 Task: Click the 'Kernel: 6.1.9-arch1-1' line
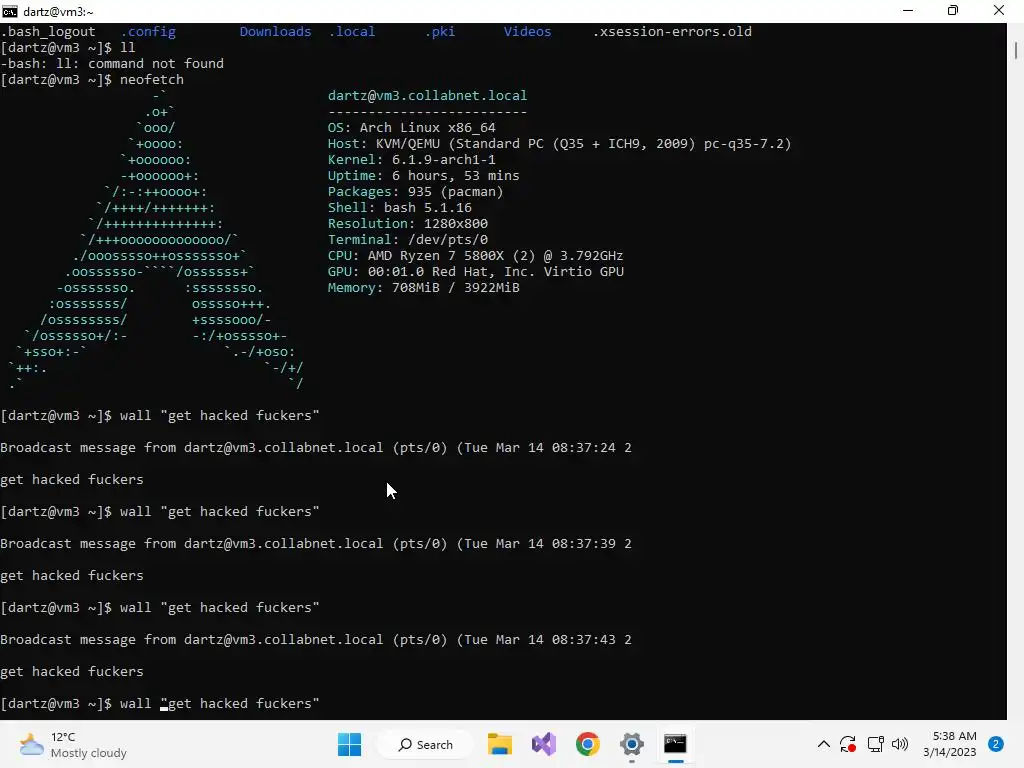point(411,159)
